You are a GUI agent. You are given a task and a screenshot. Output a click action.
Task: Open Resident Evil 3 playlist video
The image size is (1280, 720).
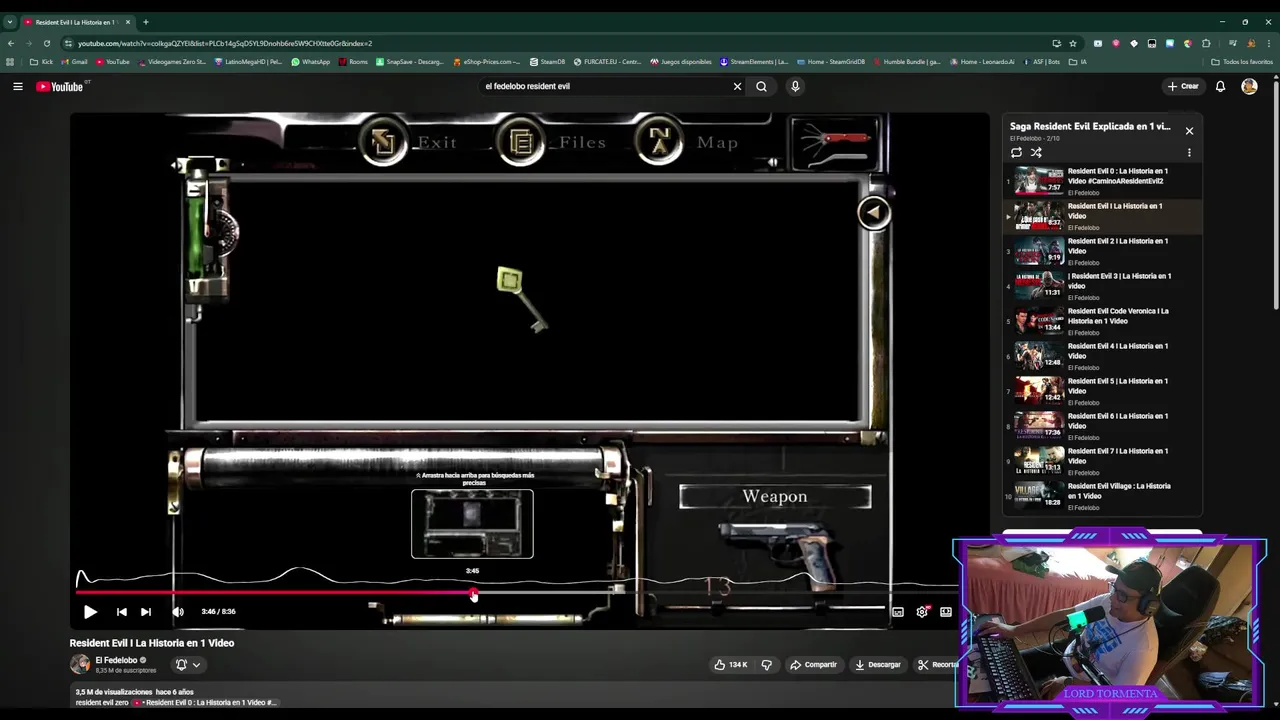coord(1103,286)
